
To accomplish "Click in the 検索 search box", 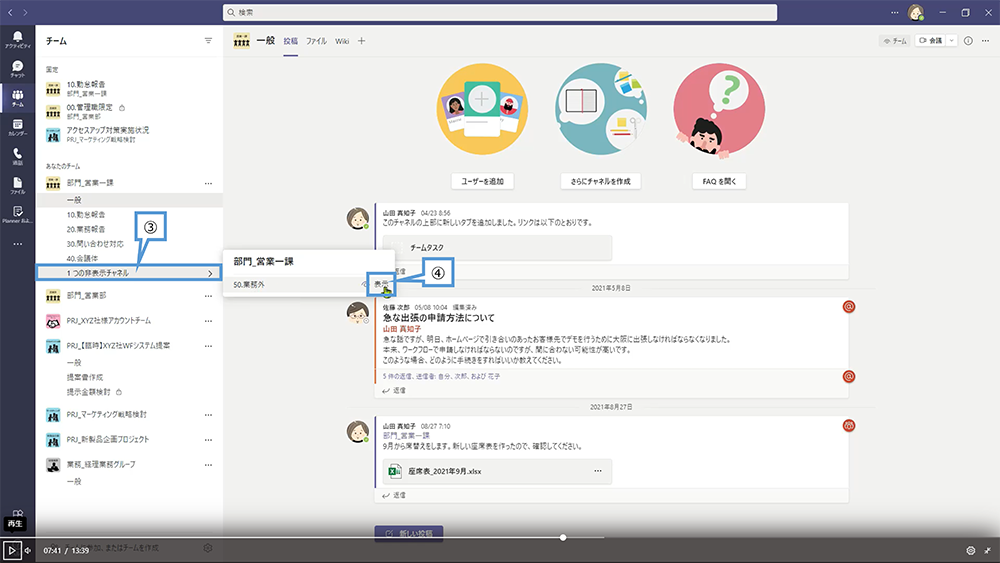I will [x=500, y=12].
